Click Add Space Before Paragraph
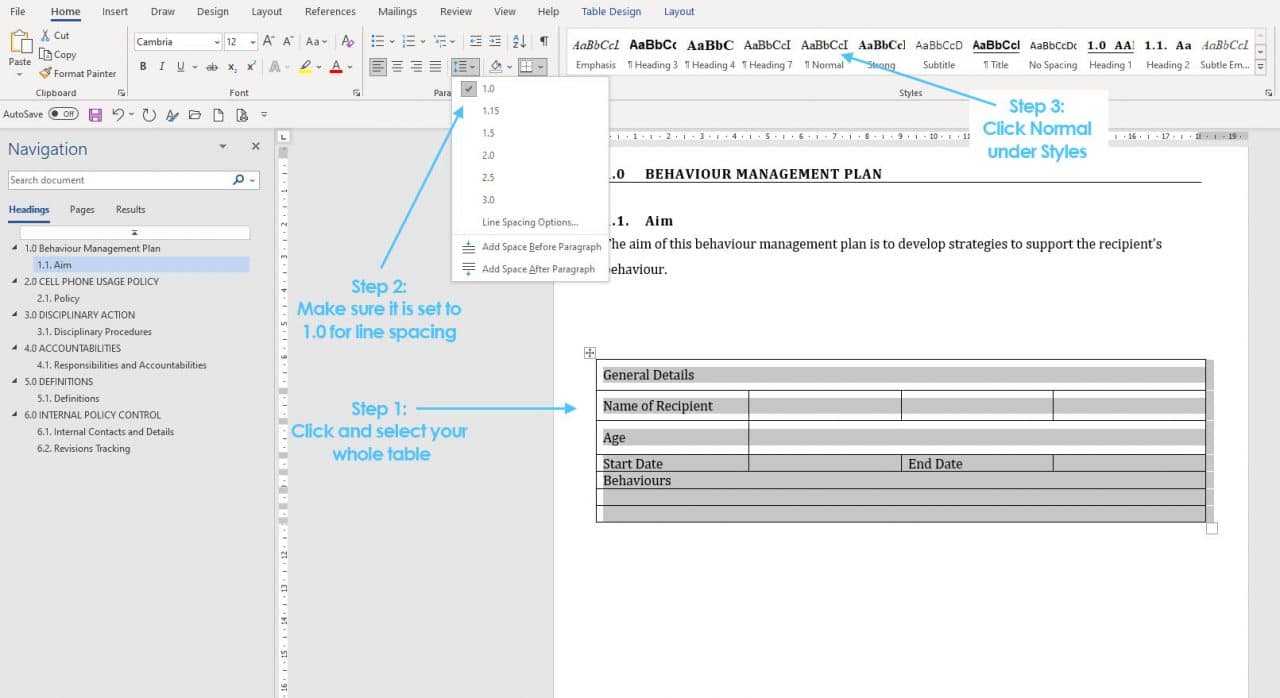 [x=541, y=247]
